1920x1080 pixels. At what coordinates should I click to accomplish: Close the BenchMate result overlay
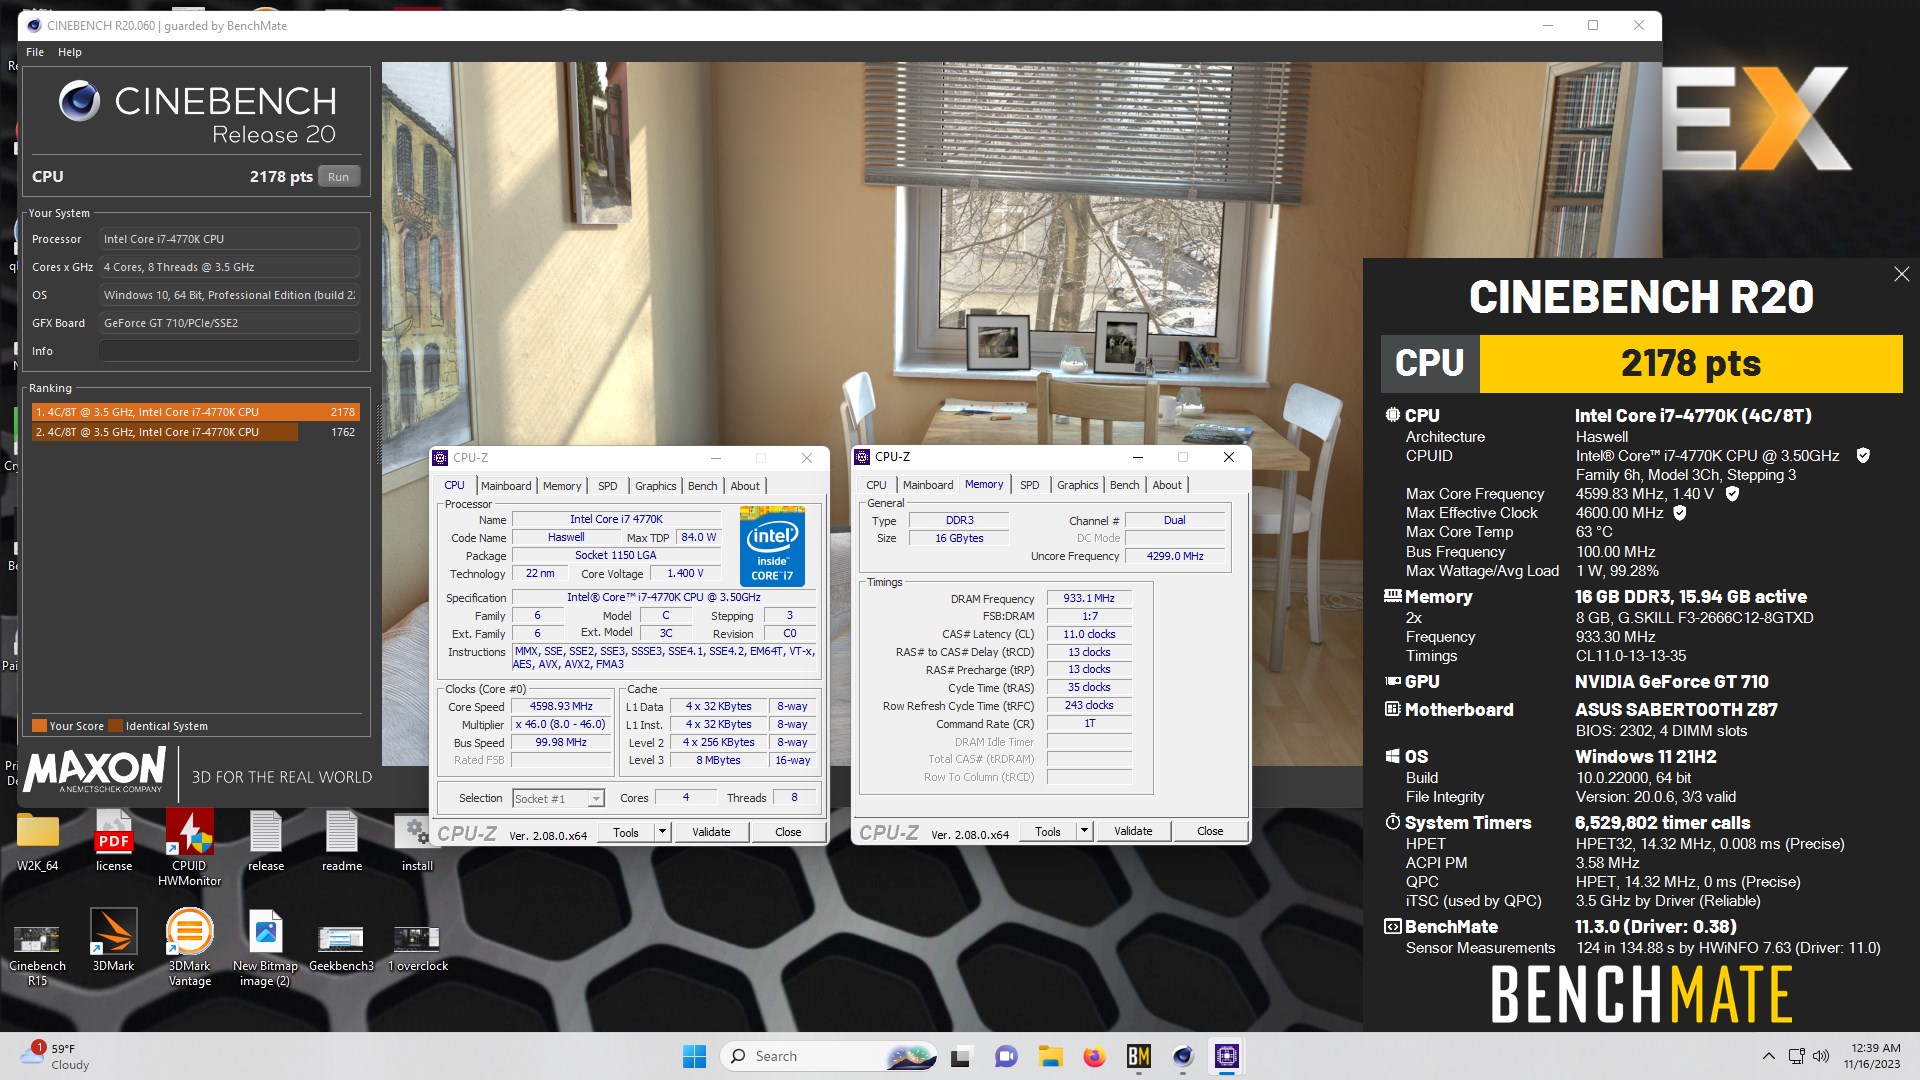(1901, 274)
